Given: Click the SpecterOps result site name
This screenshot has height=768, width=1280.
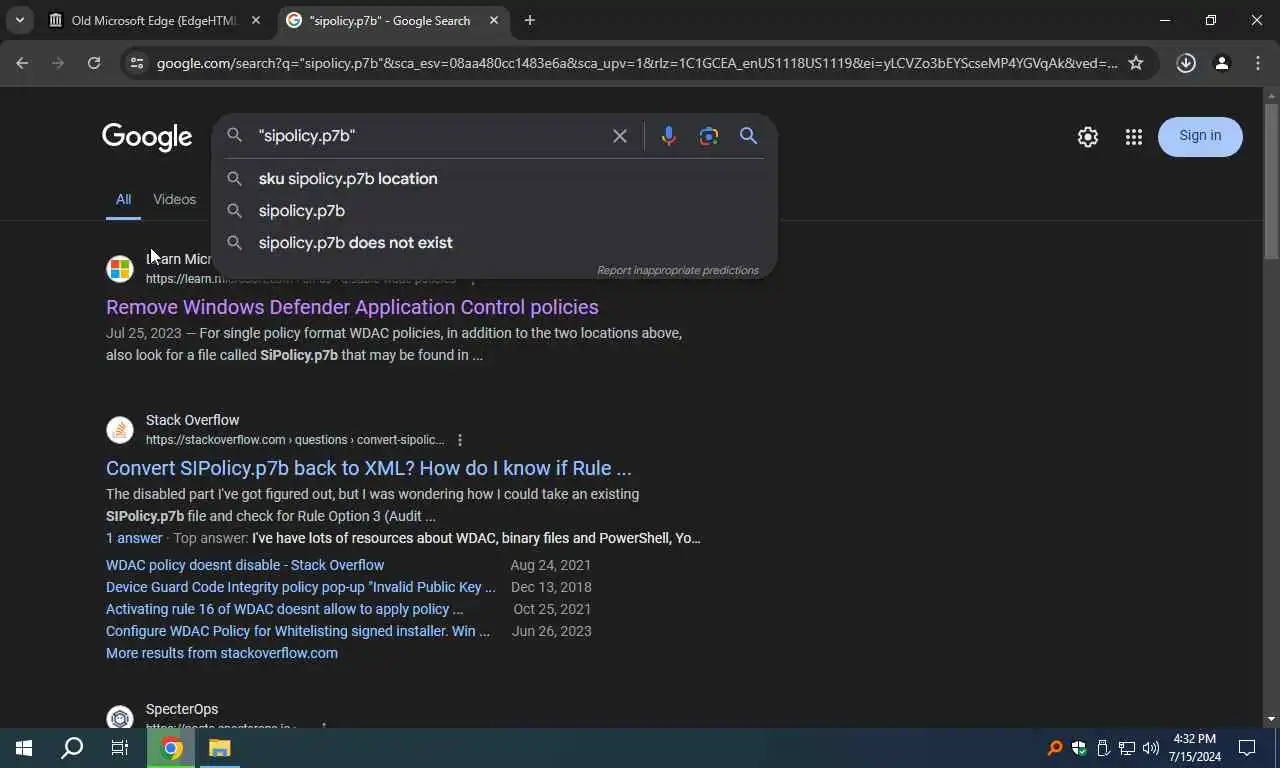Looking at the screenshot, I should click(x=182, y=709).
